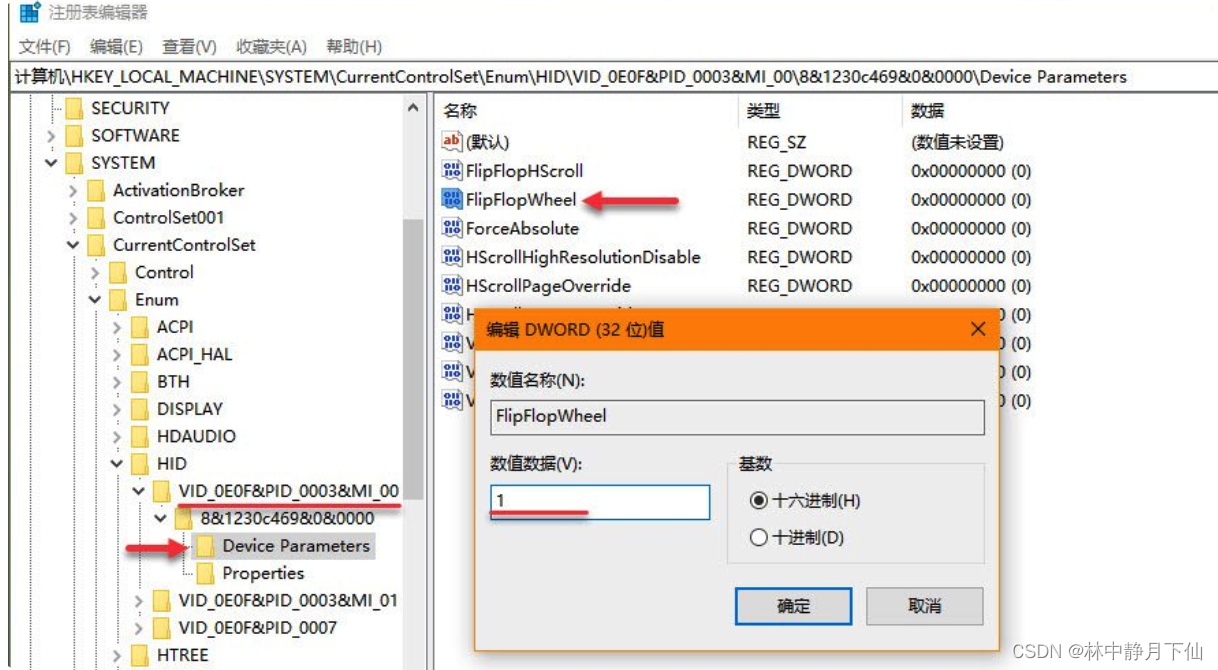
Task: Click the 数值名称 FlipFlopWheel field
Action: pyautogui.click(x=737, y=415)
